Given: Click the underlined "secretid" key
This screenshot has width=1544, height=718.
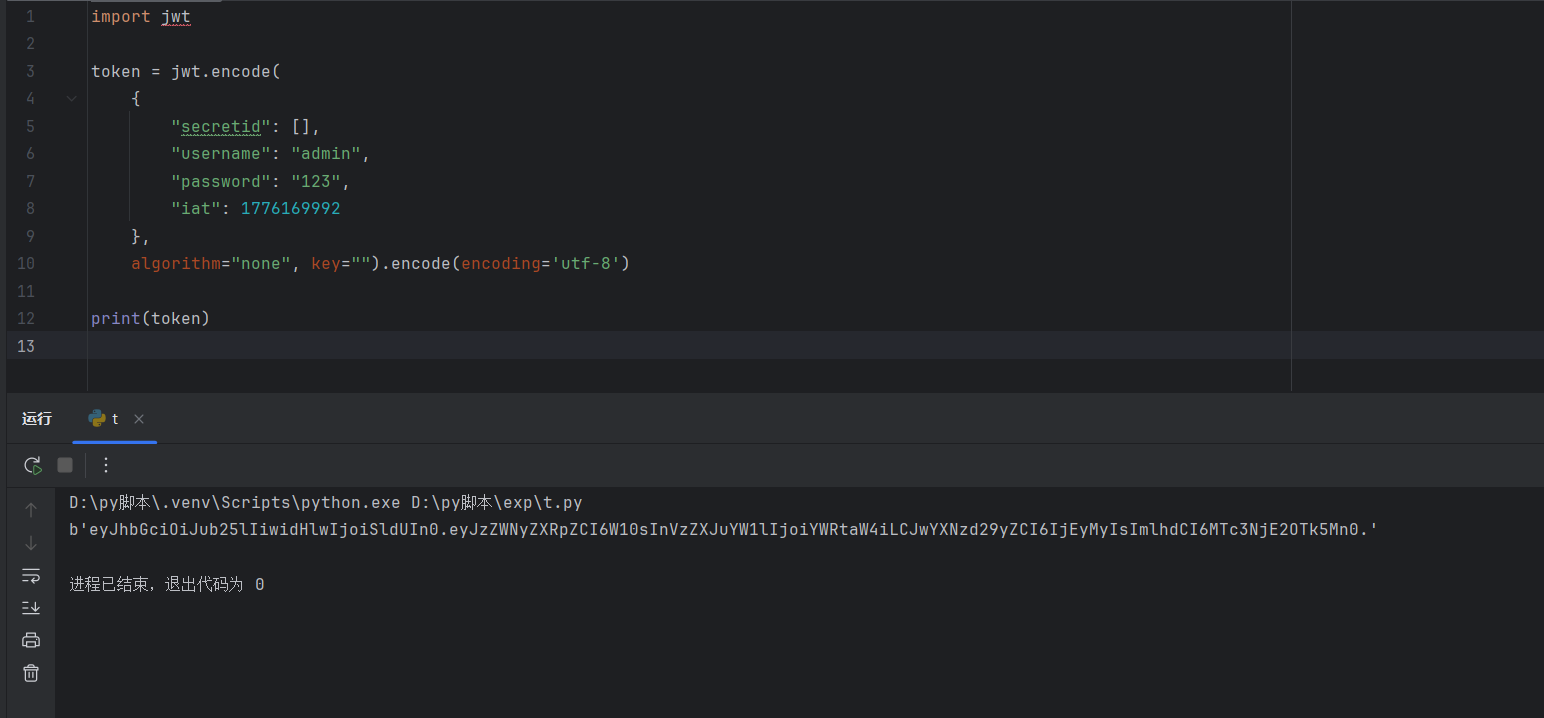Looking at the screenshot, I should click(x=221, y=126).
